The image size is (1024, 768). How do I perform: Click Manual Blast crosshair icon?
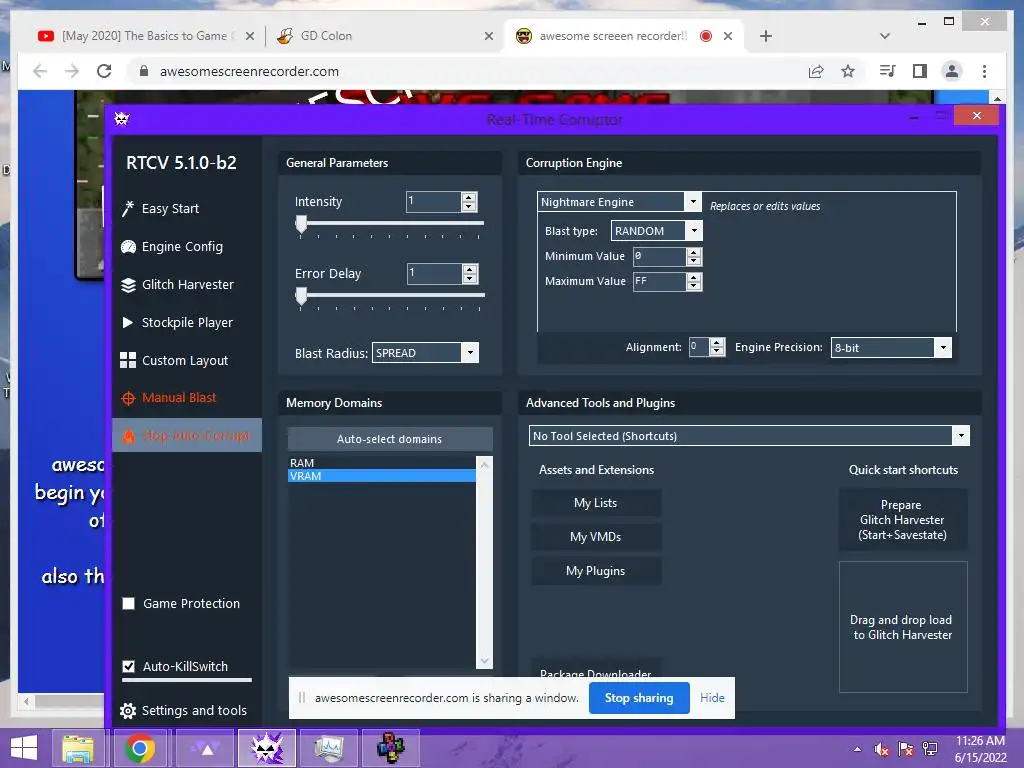pos(128,398)
